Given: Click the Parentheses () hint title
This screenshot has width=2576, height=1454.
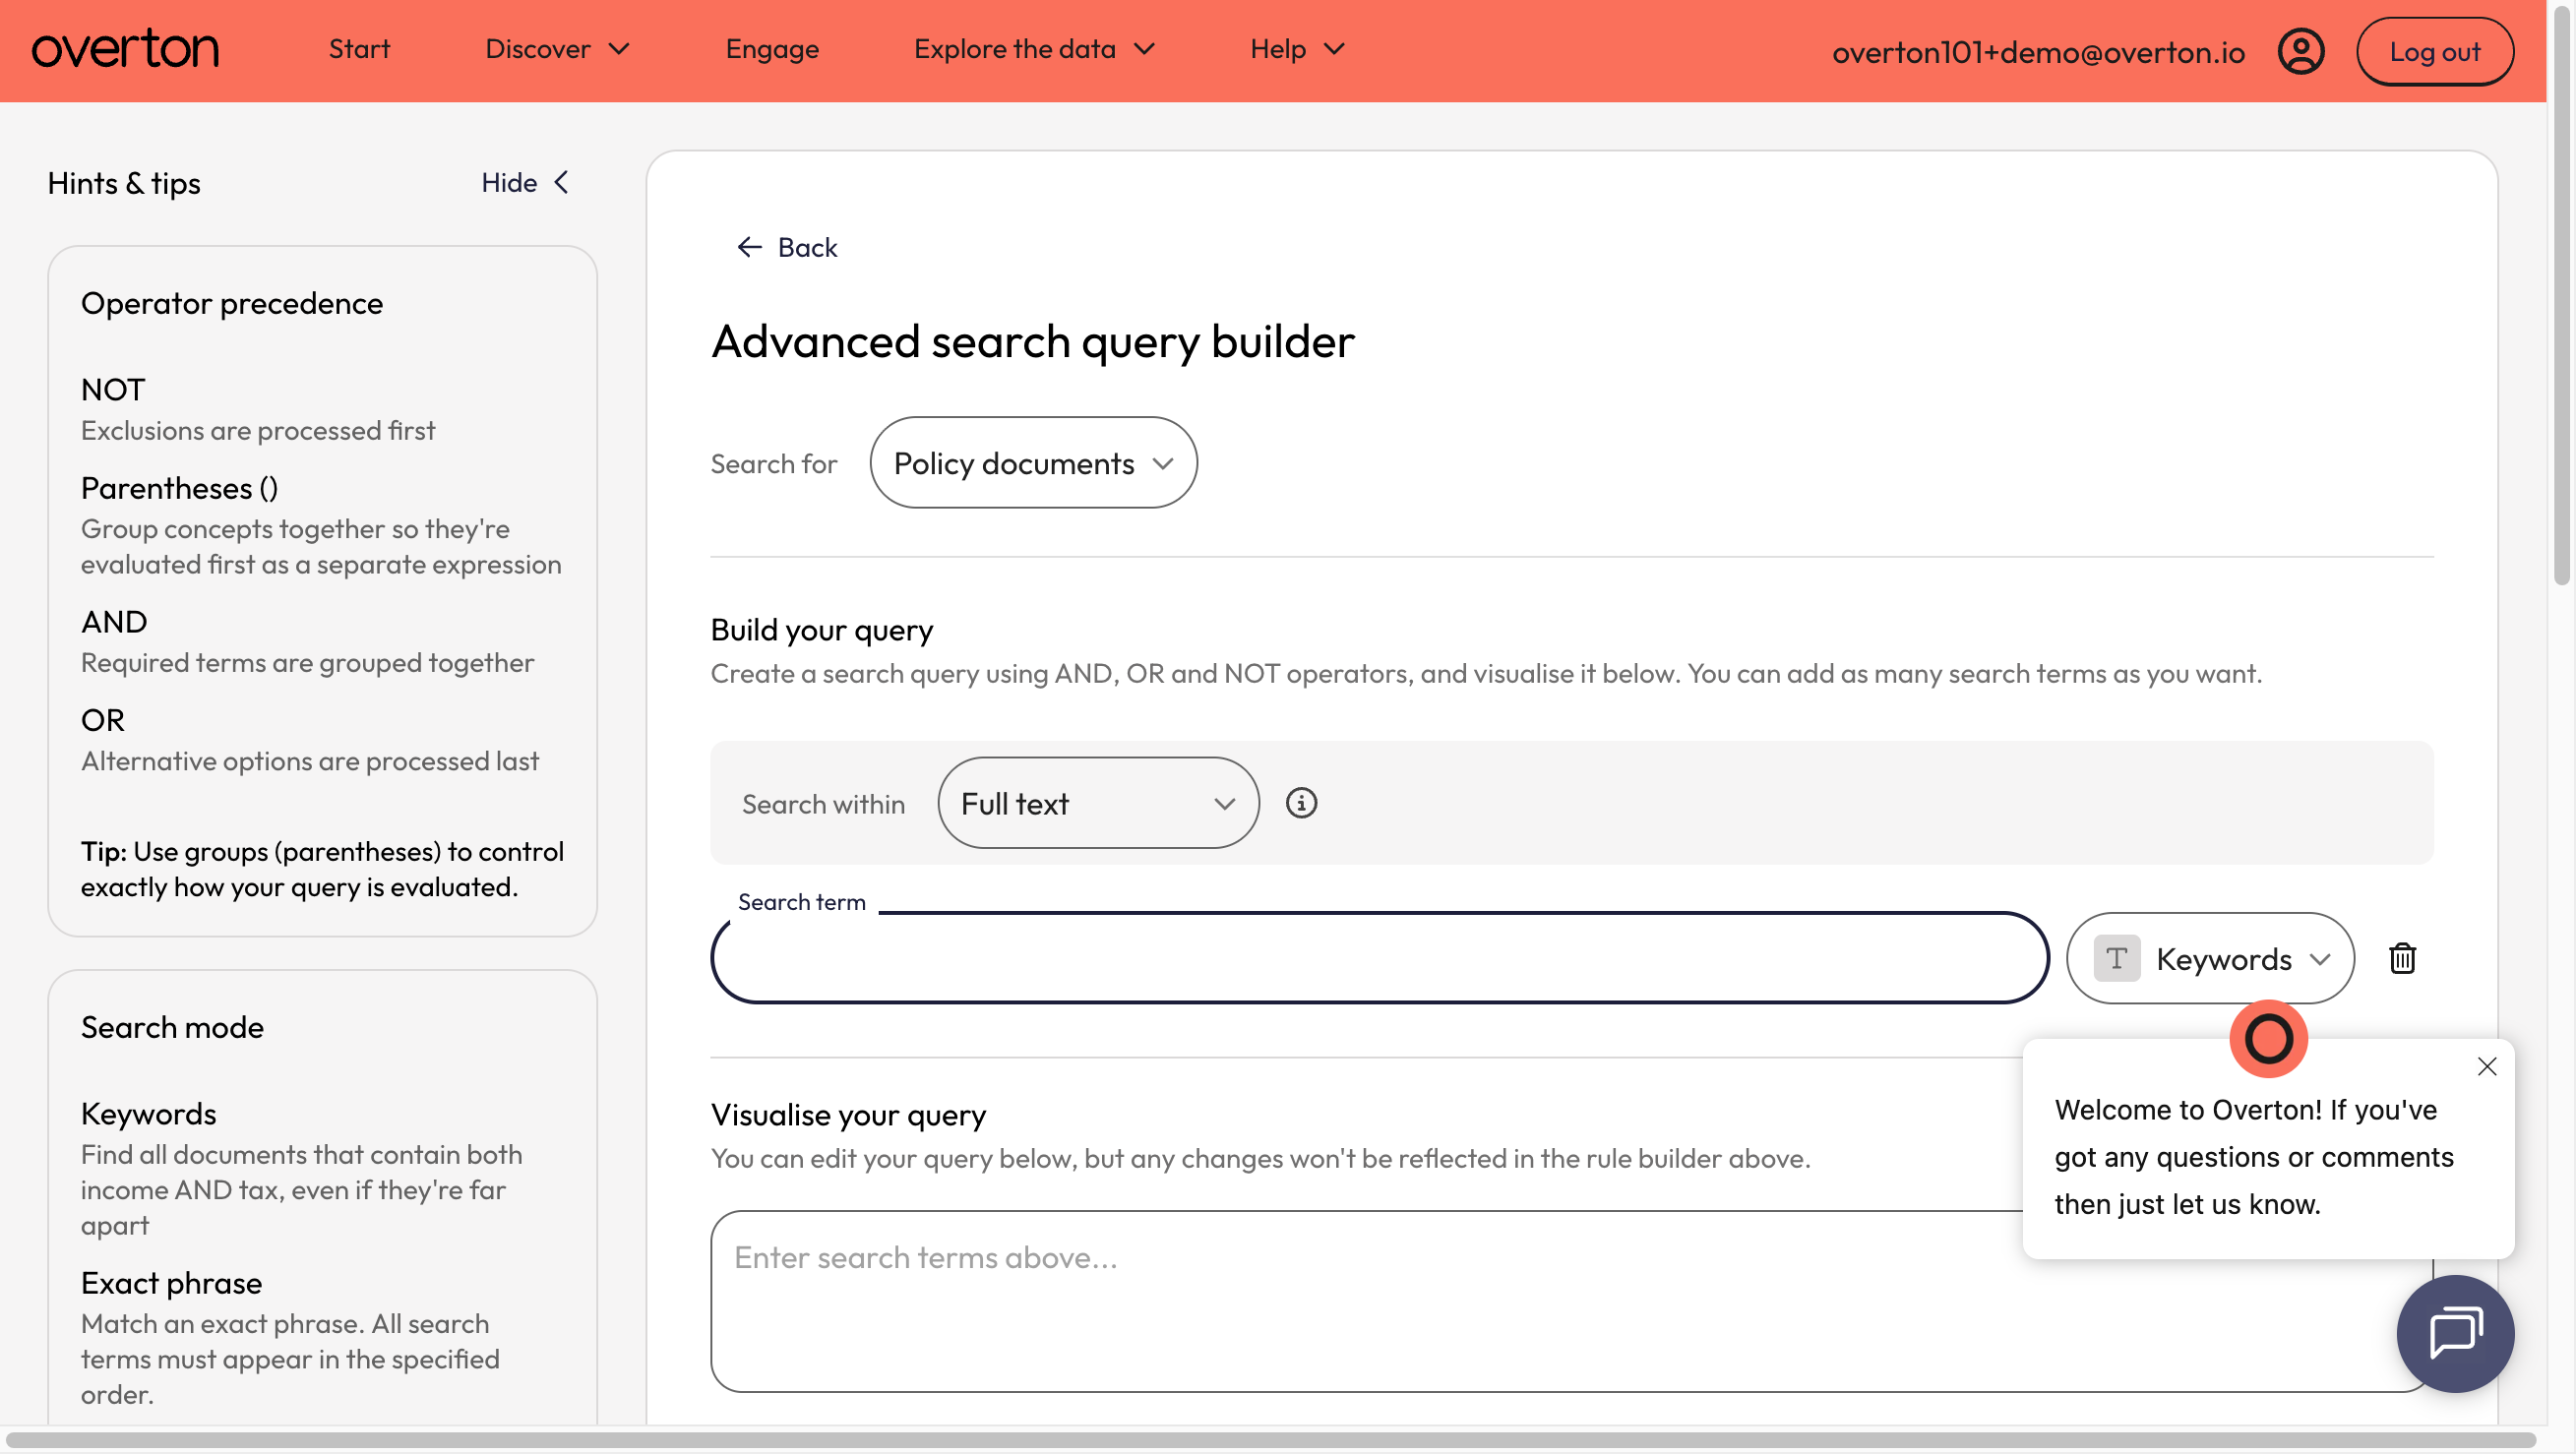Looking at the screenshot, I should (179, 488).
